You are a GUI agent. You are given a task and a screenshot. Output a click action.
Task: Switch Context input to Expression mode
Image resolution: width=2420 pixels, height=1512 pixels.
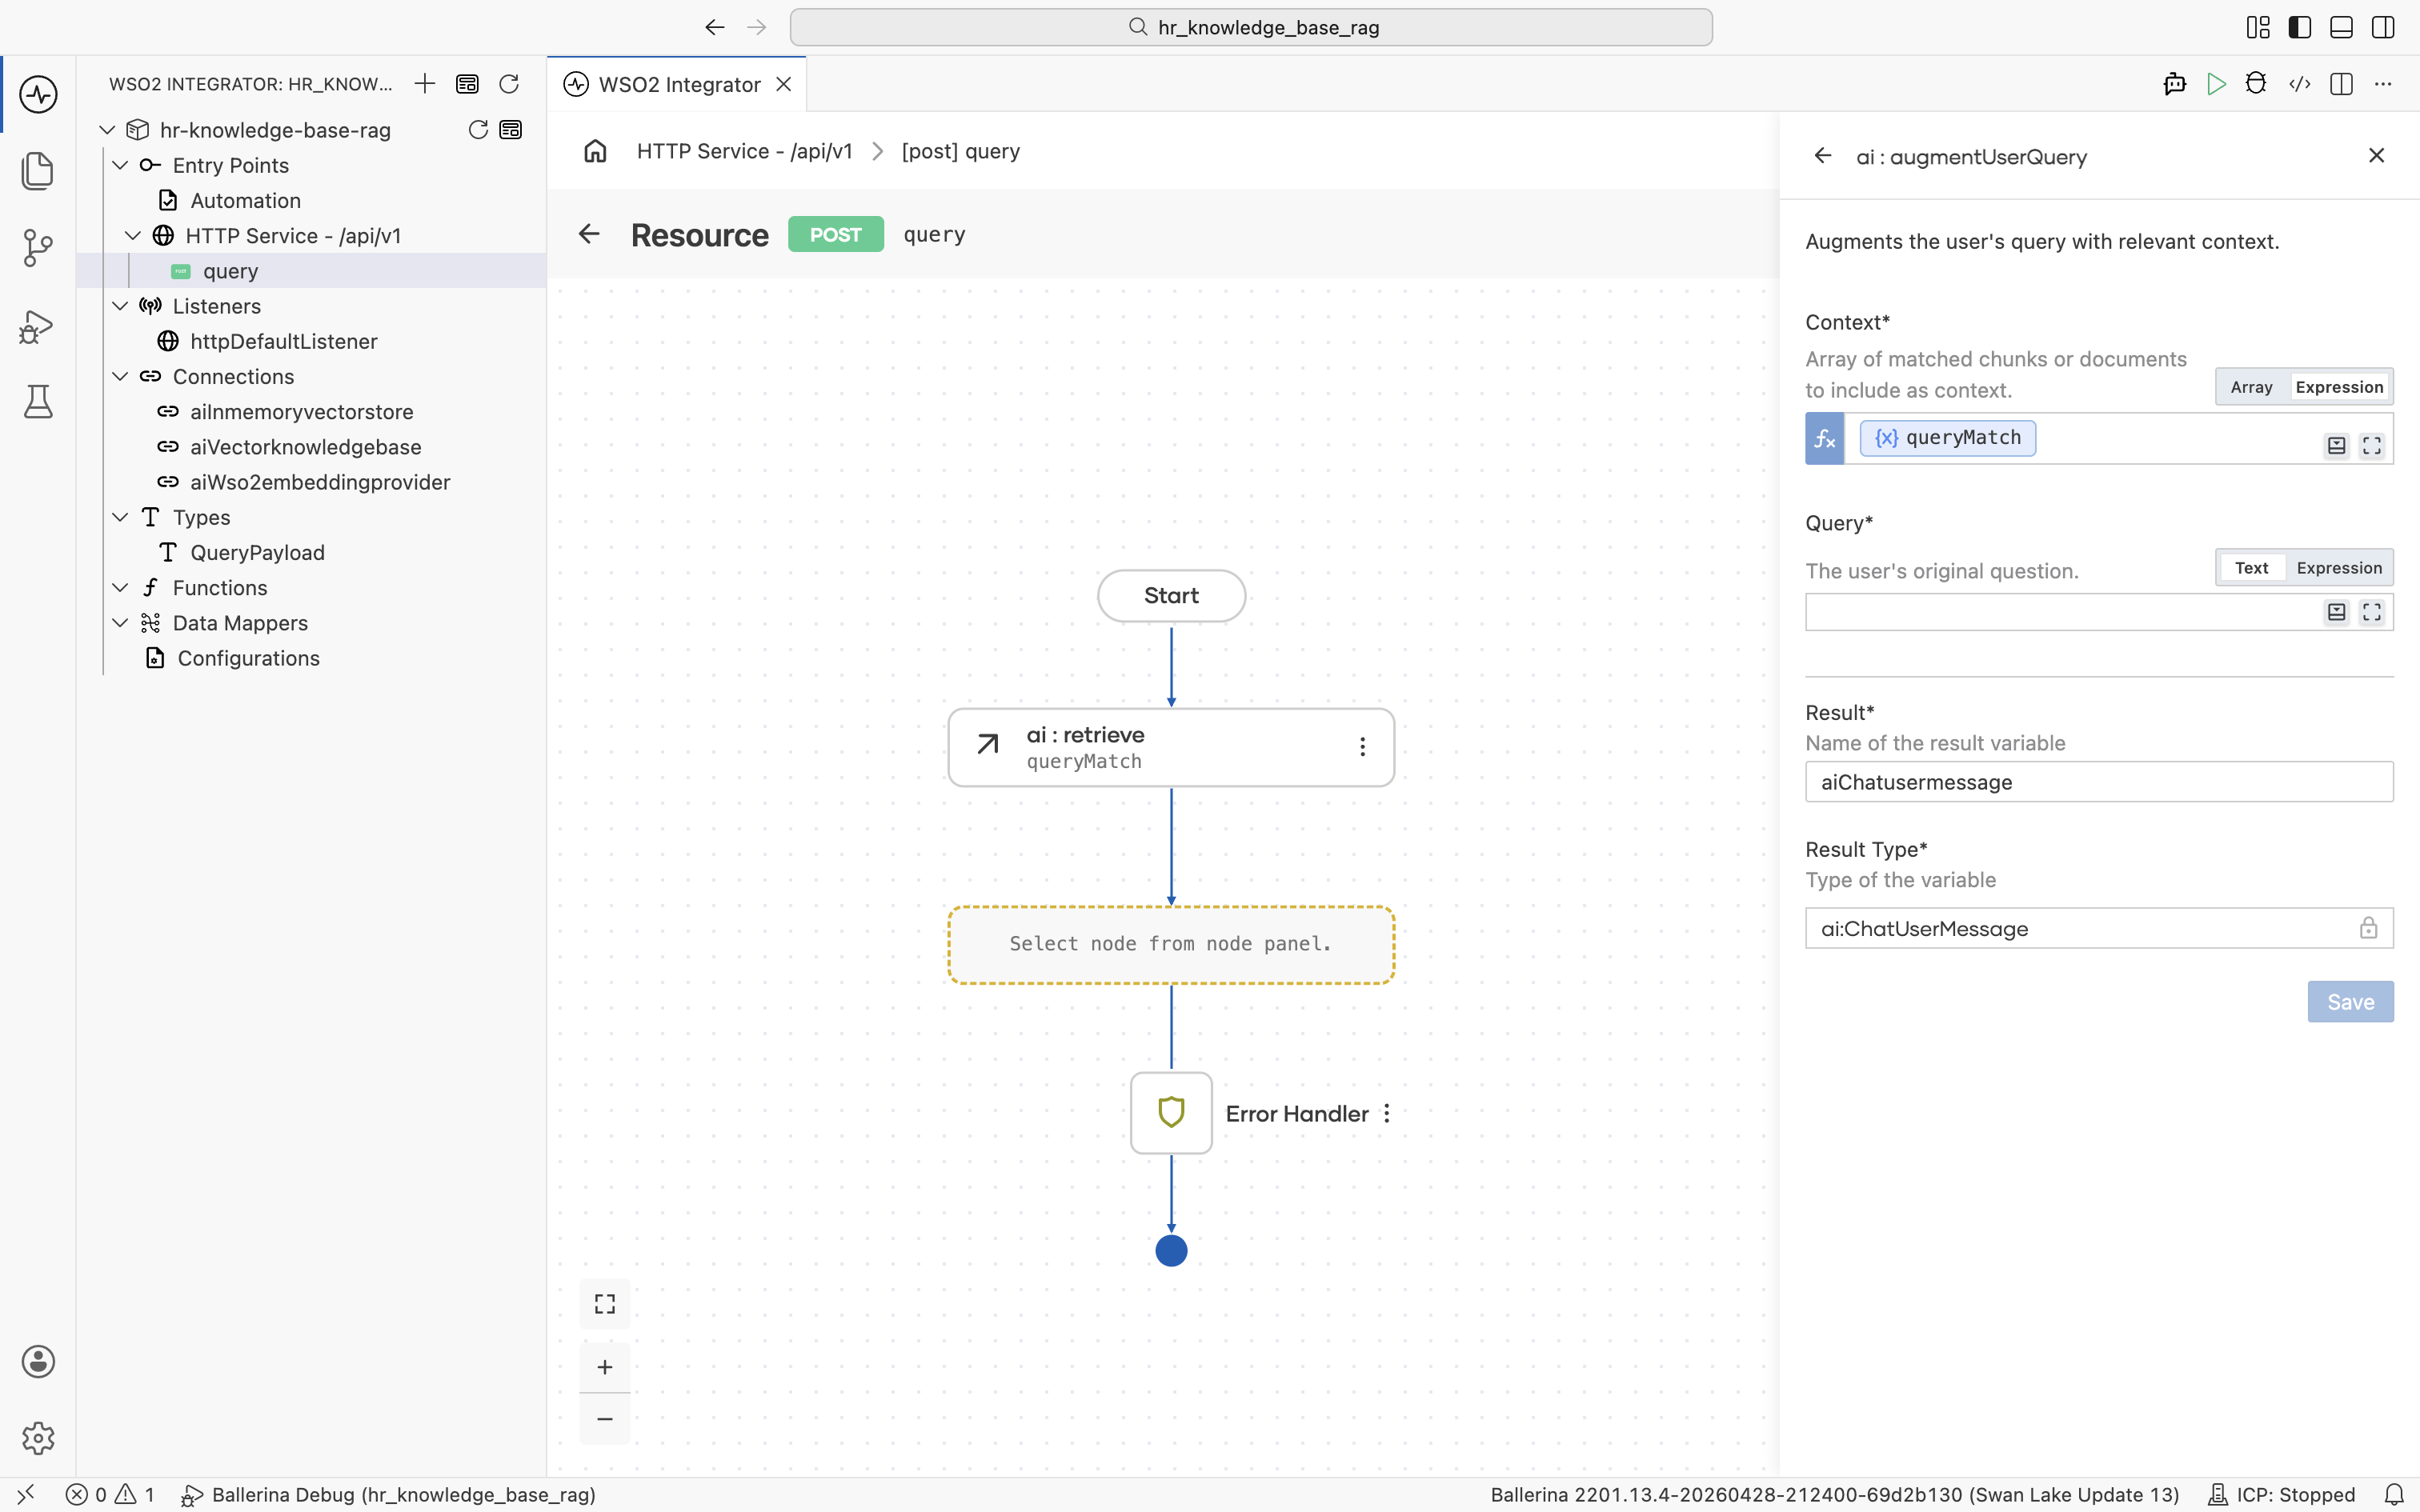2339,387
